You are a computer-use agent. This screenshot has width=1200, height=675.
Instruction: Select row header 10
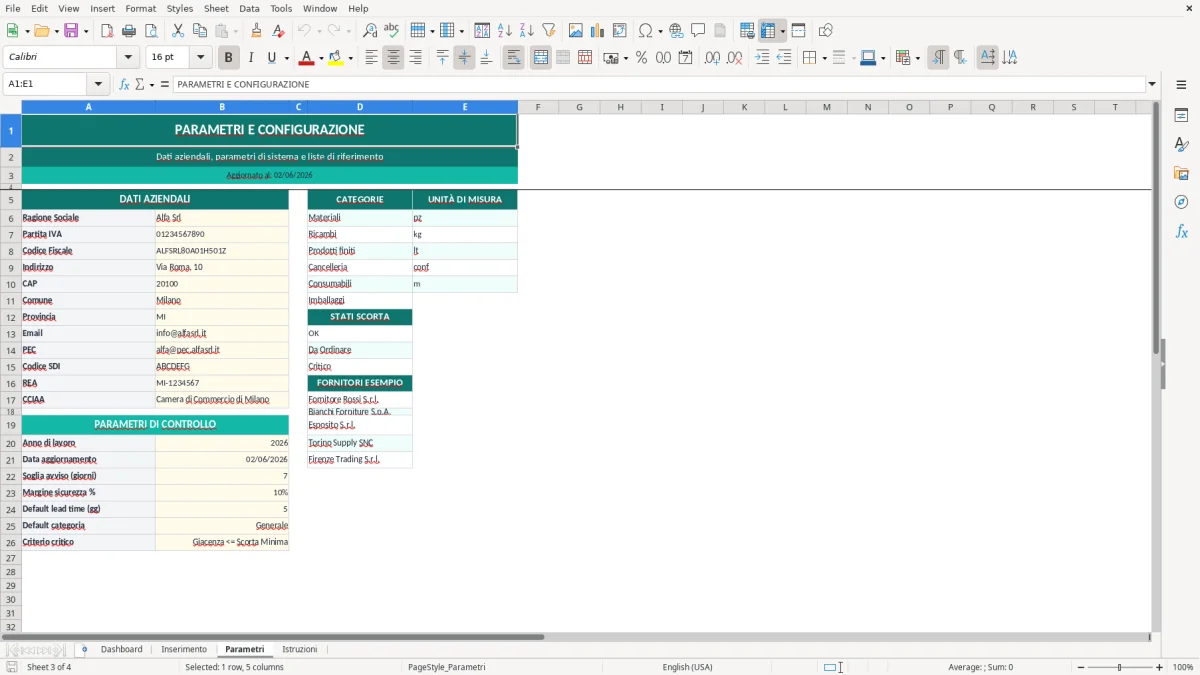pos(11,284)
